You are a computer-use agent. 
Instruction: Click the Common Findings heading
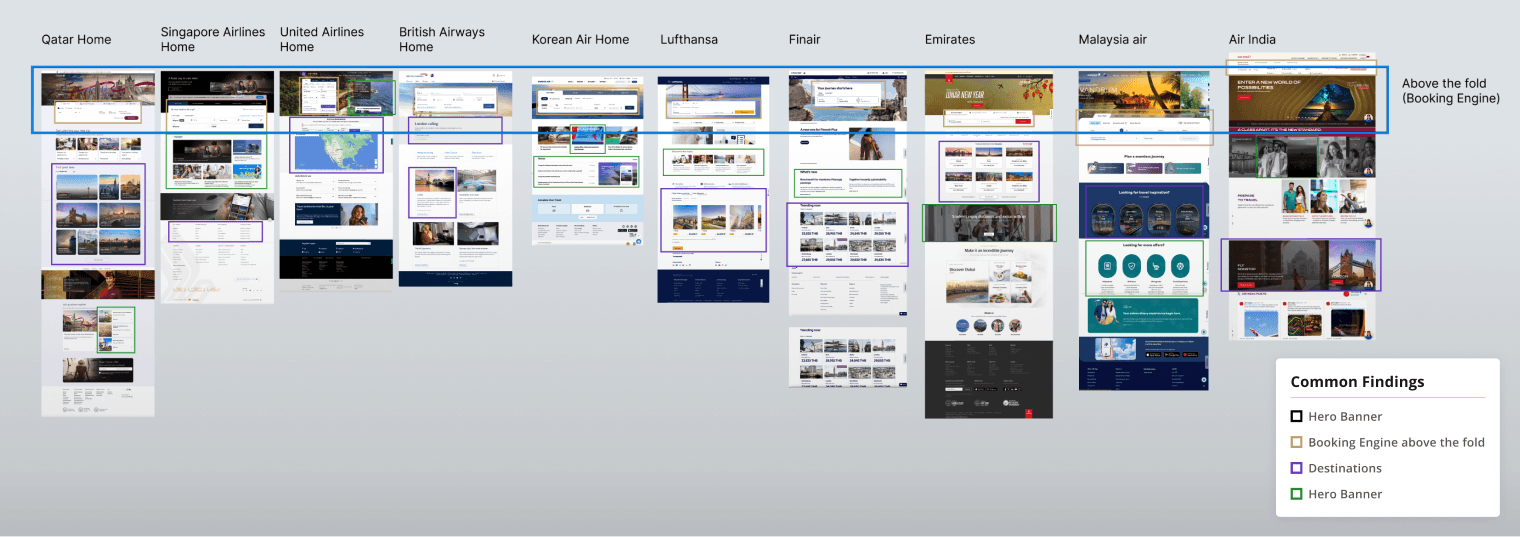(x=1357, y=382)
